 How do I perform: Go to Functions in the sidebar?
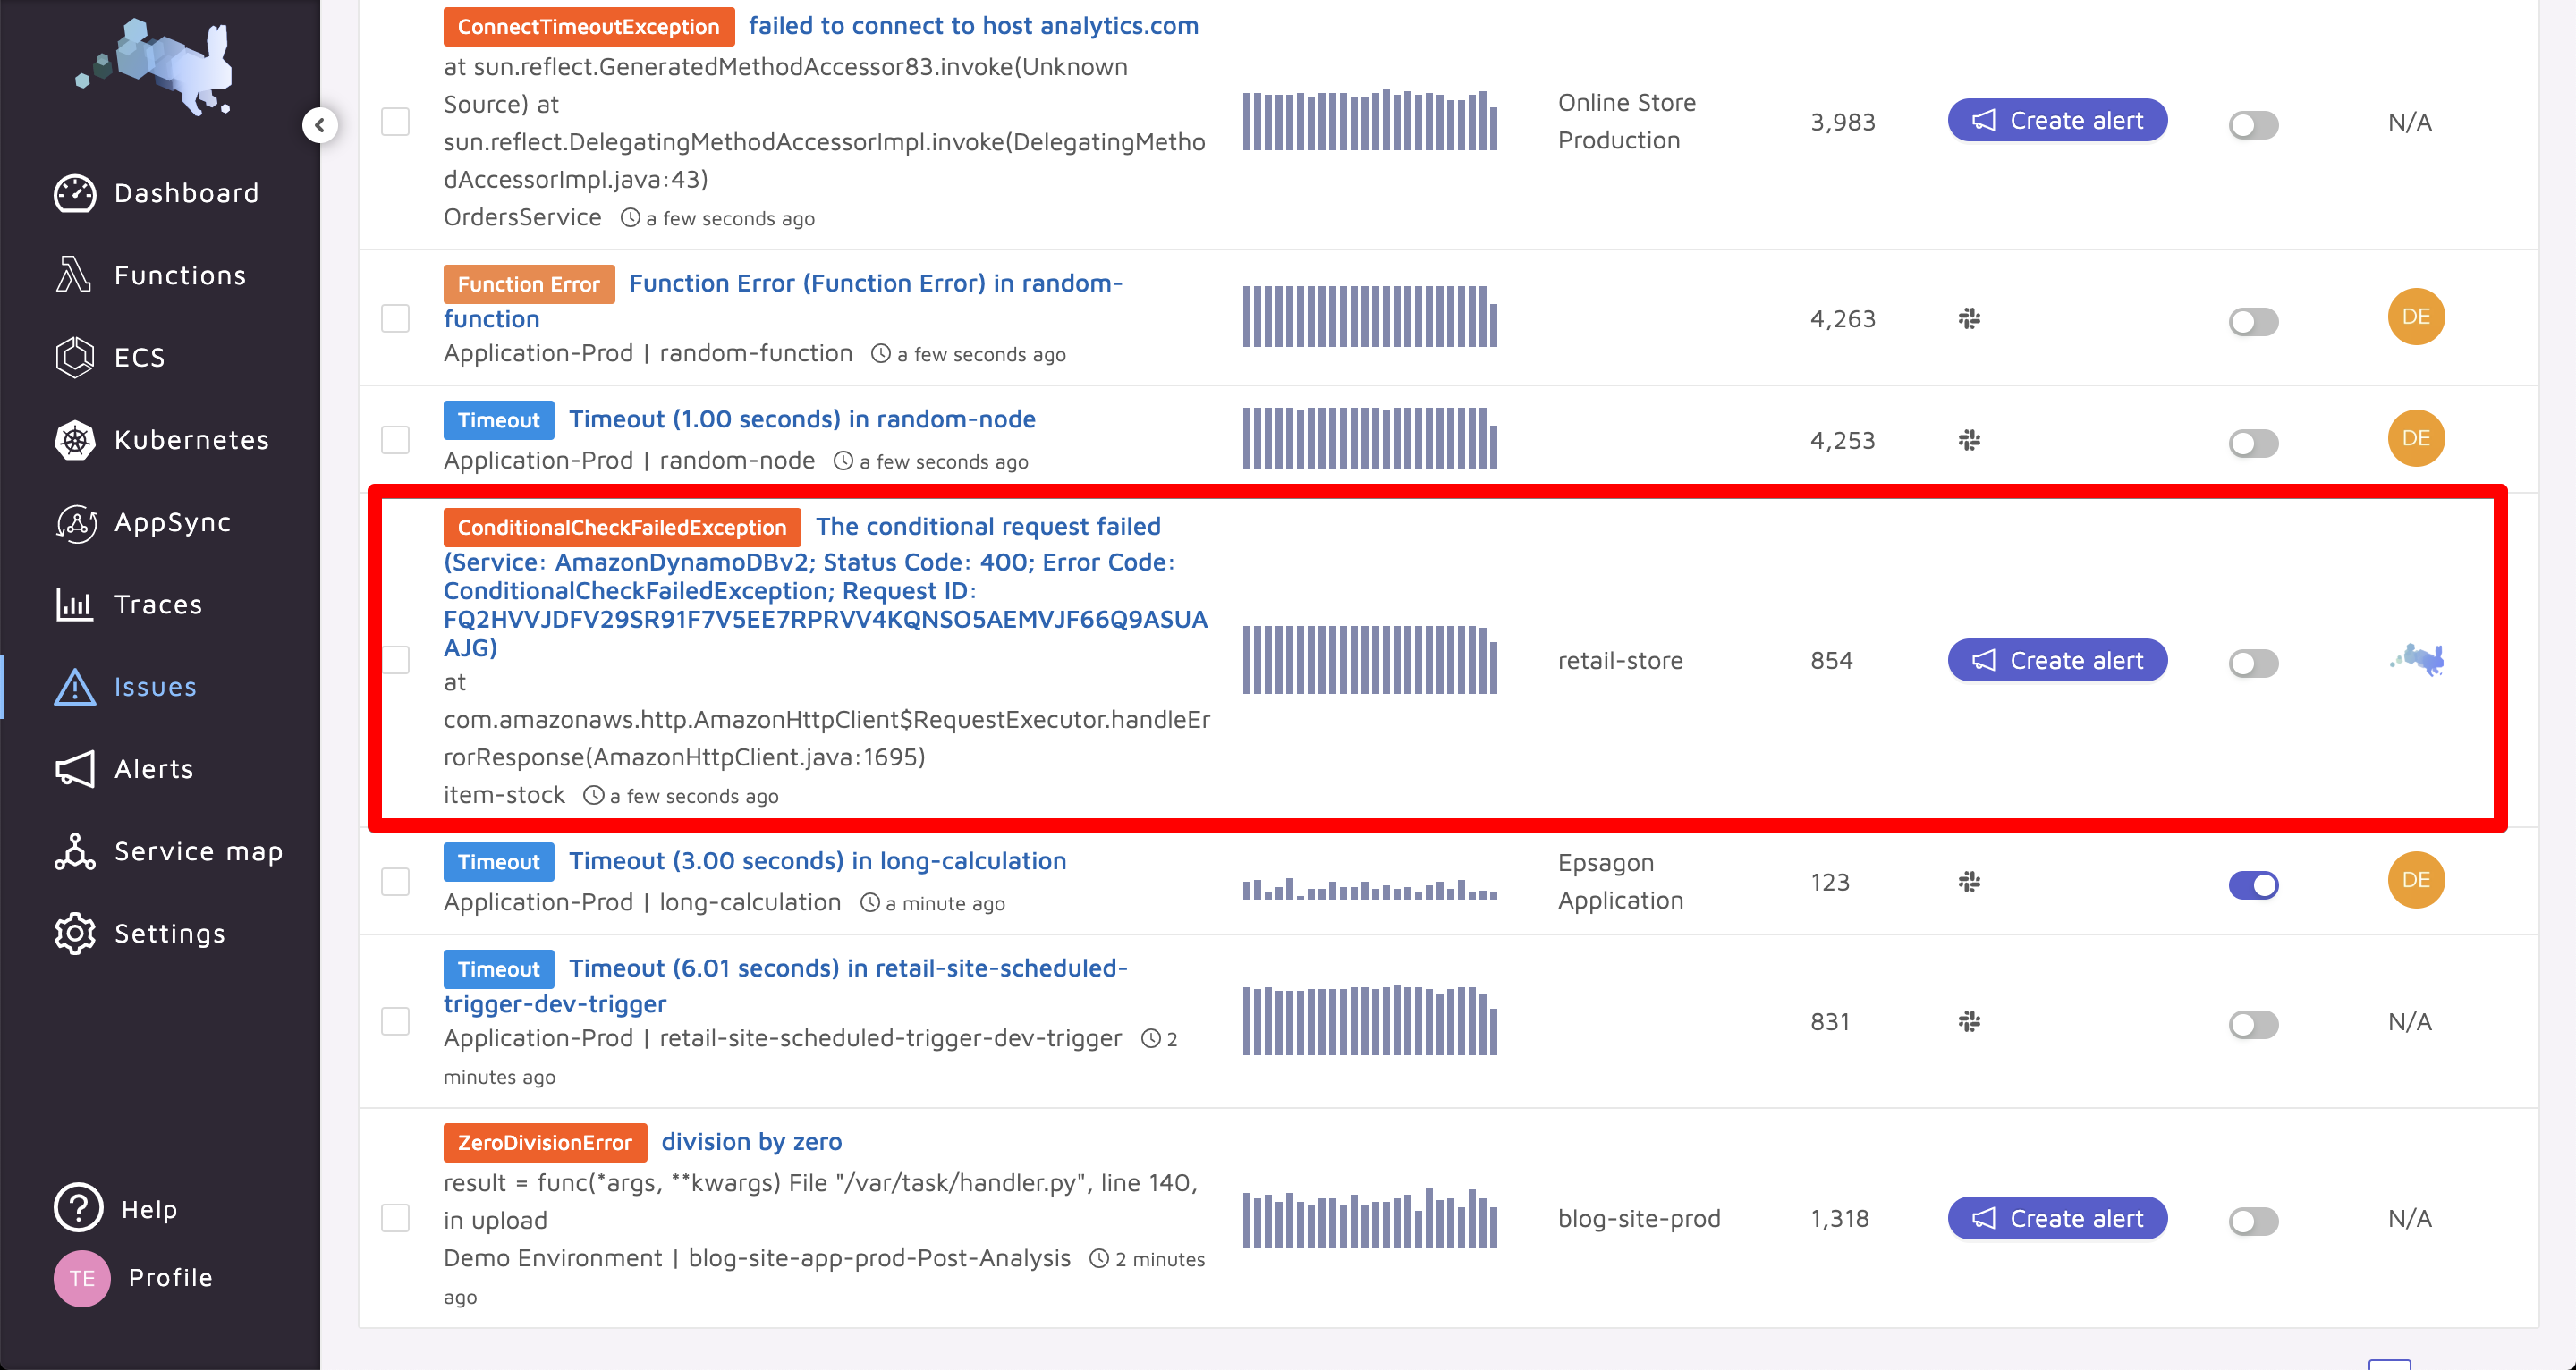click(150, 275)
